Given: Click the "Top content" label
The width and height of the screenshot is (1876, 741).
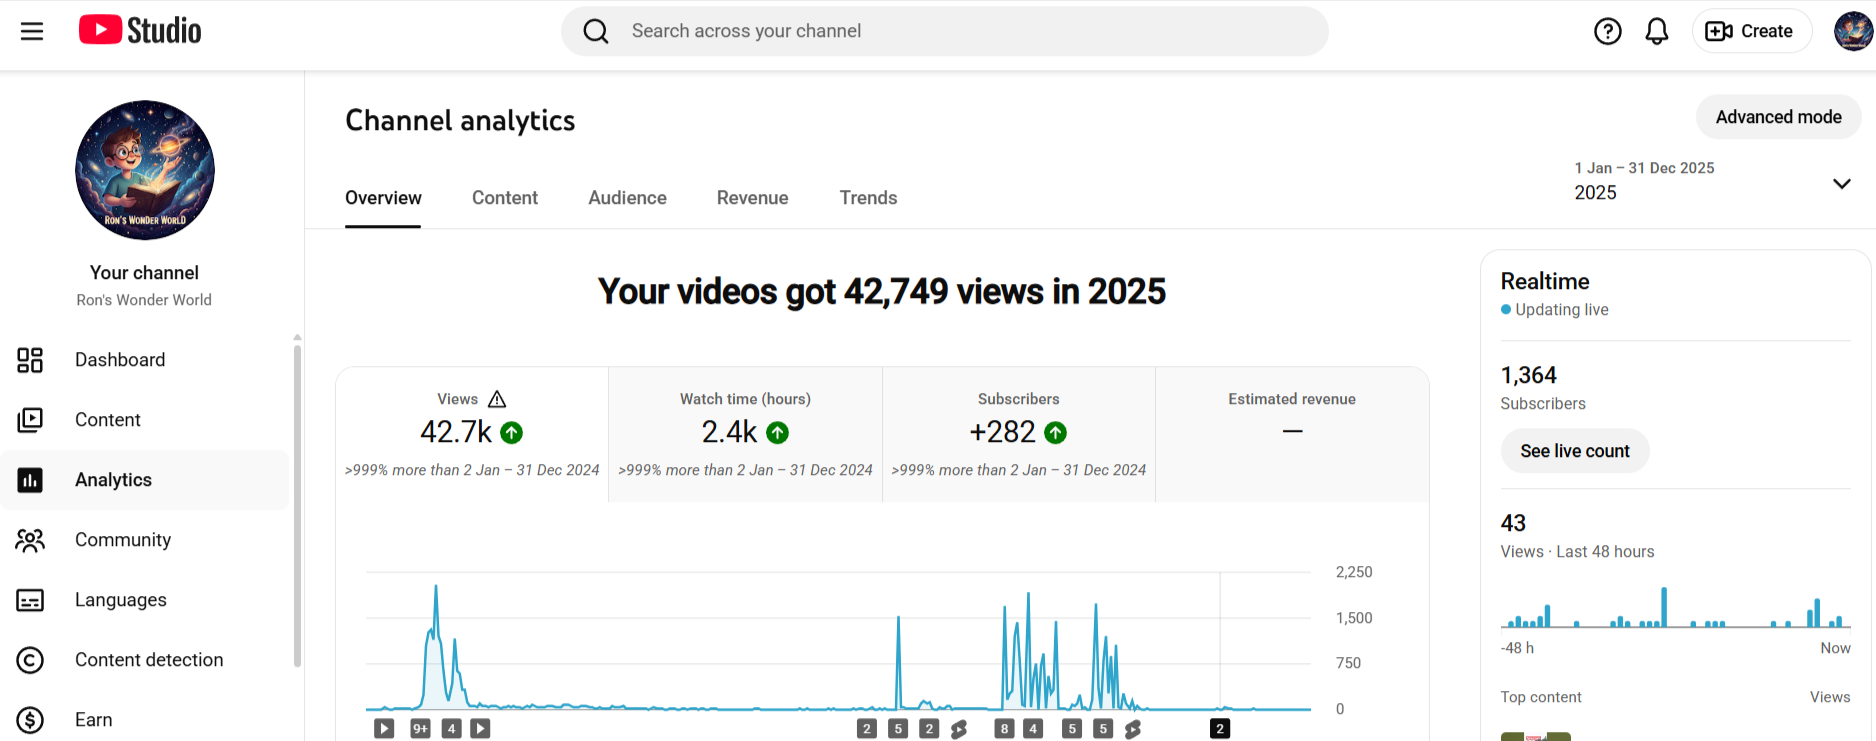Looking at the screenshot, I should point(1541,697).
